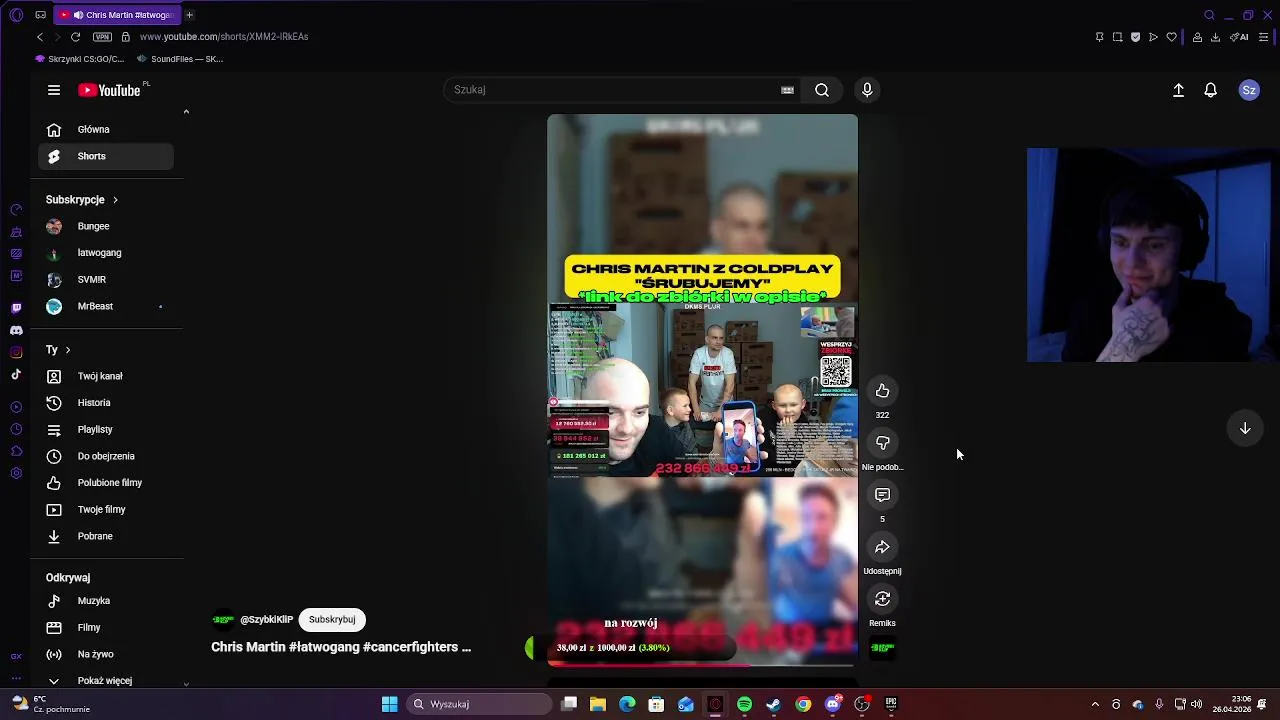Viewport: 1280px width, 720px height.
Task: Mute the Chris Martin tab audio
Action: tap(78, 15)
